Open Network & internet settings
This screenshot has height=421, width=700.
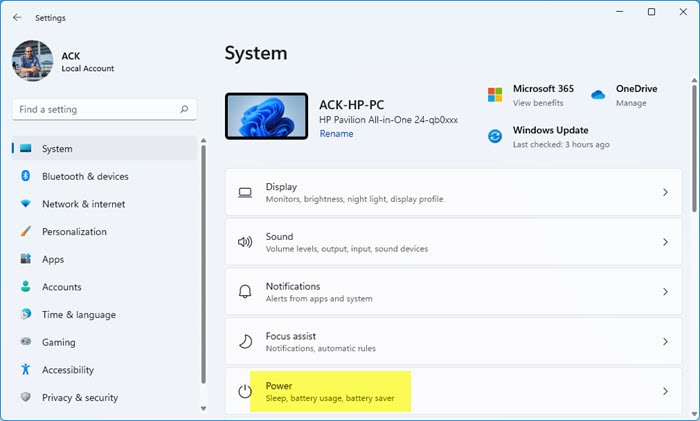(x=104, y=204)
